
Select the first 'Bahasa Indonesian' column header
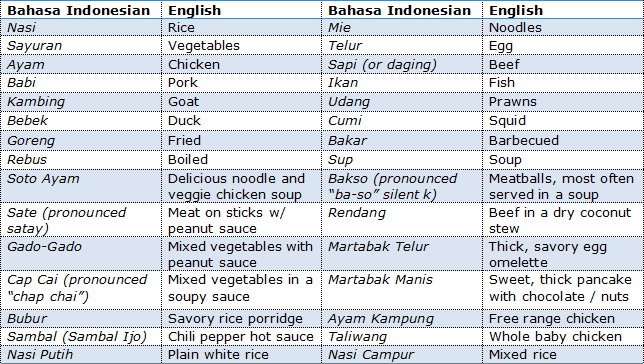(81, 10)
